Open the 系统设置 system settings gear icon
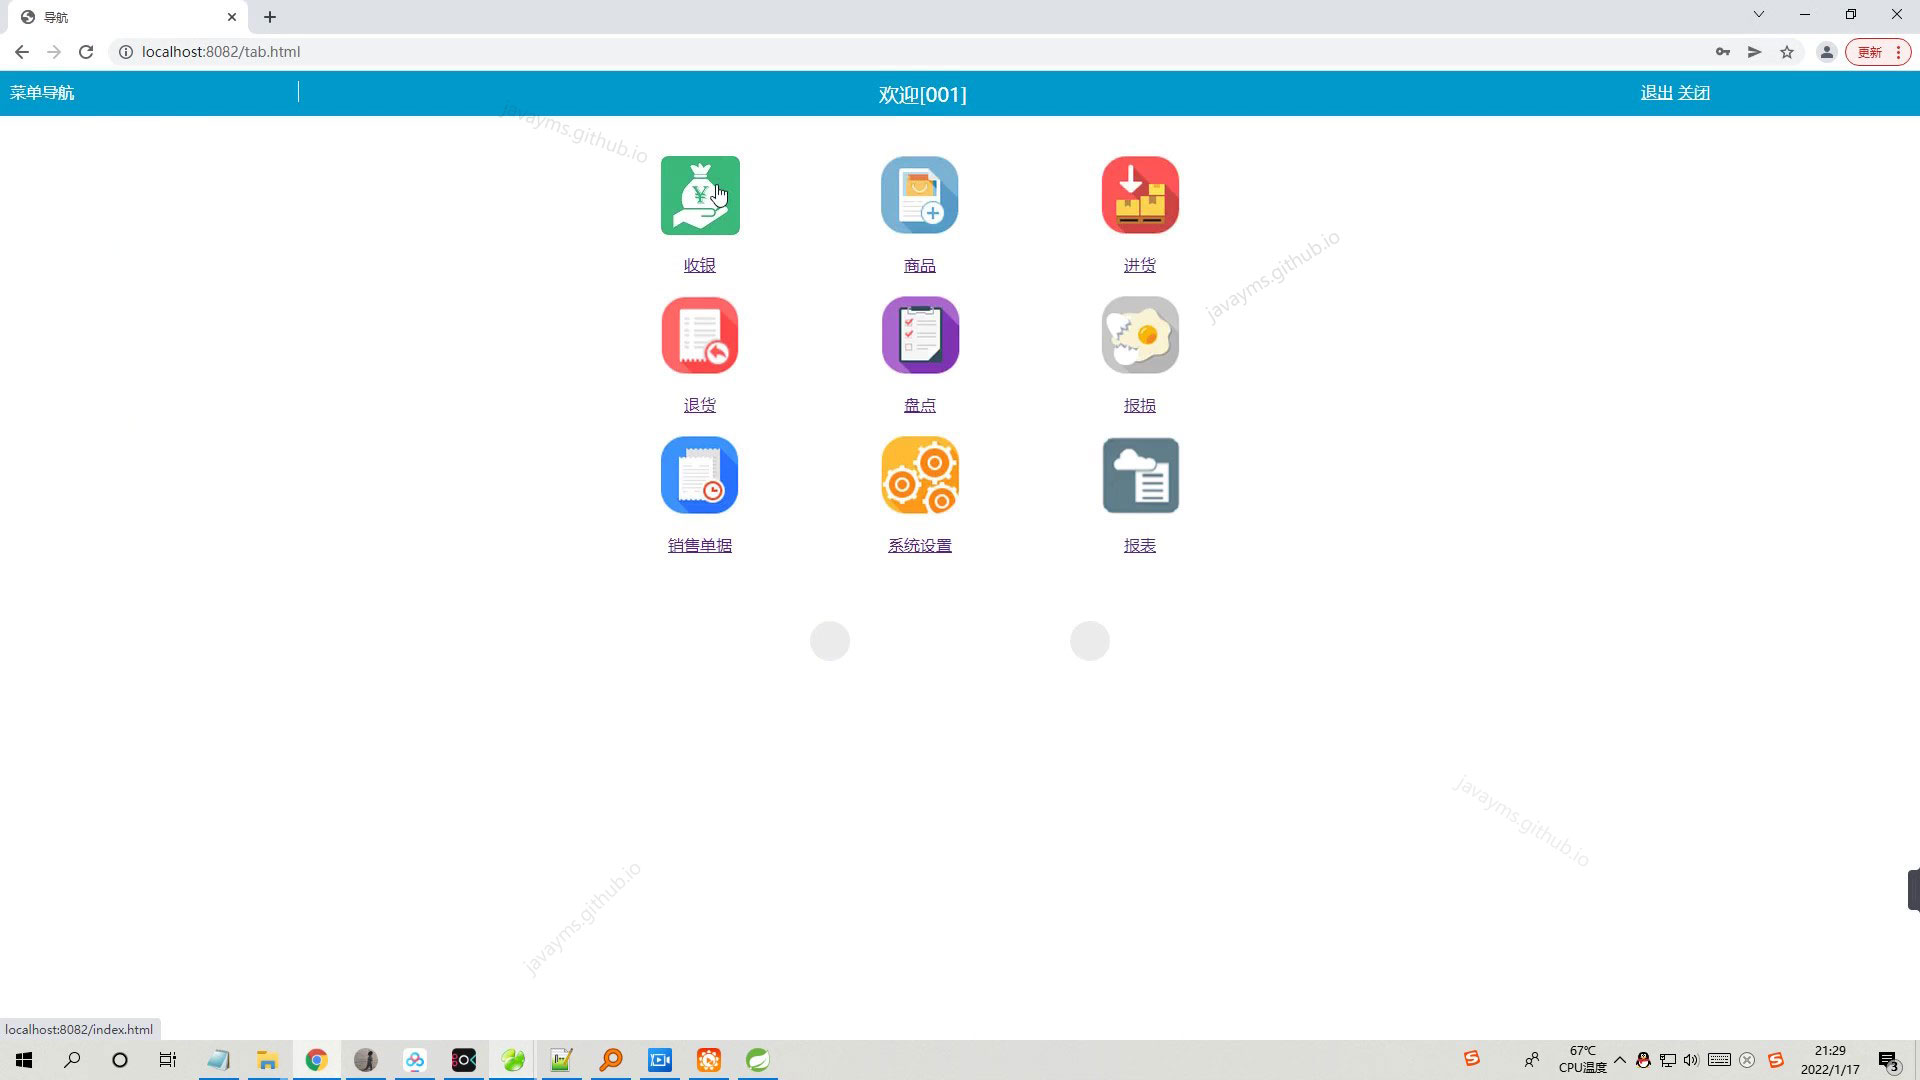The height and width of the screenshot is (1080, 1920). [x=919, y=475]
